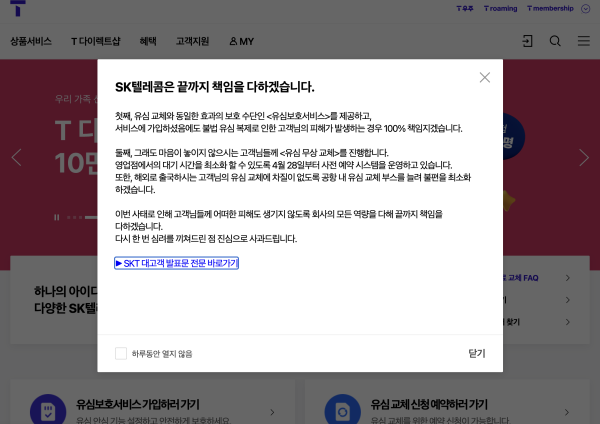Follow SKT 대고객 발표문 전문 바로가기 link

(x=176, y=263)
